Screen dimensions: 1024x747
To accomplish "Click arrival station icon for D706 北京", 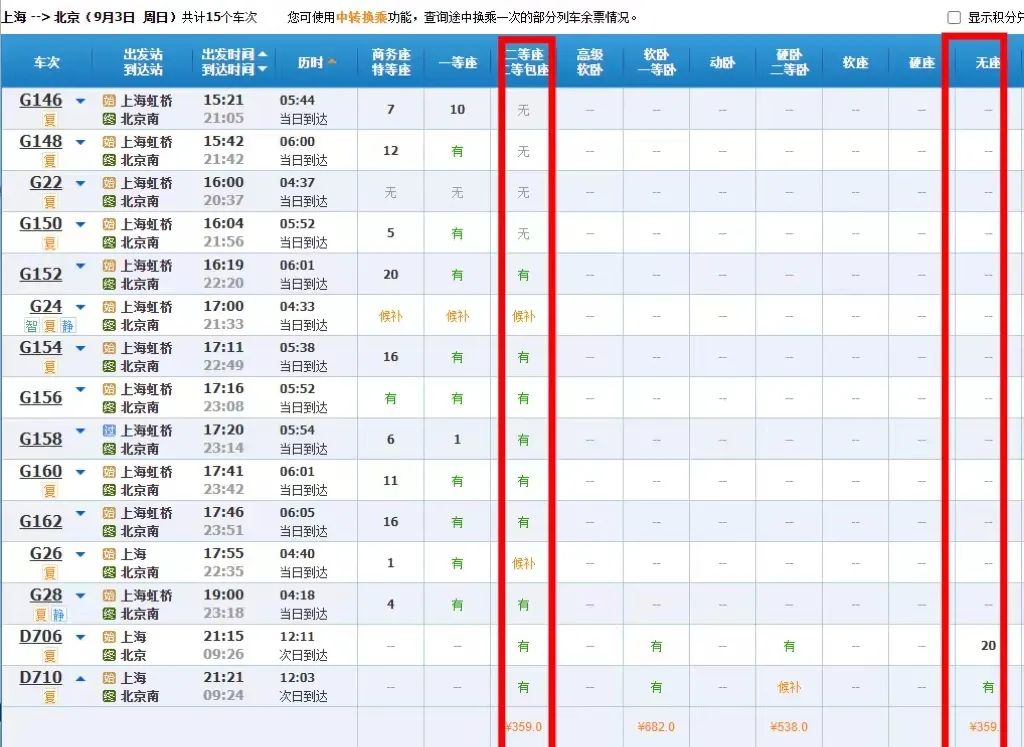I will pyautogui.click(x=109, y=656).
